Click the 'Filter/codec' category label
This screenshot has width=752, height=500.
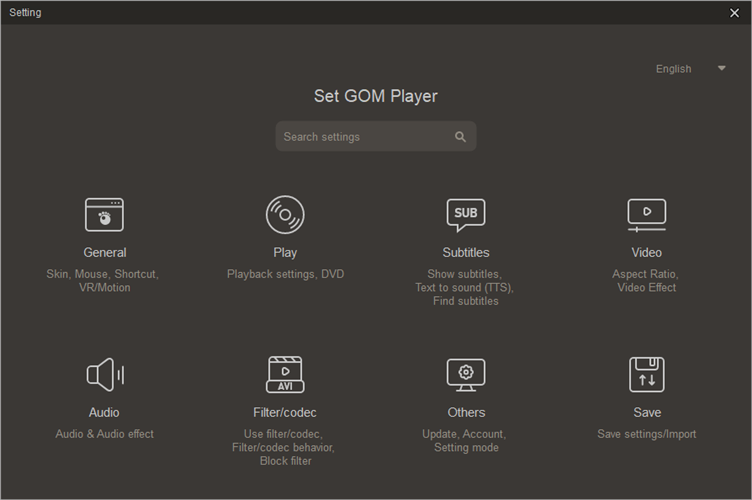(x=285, y=412)
